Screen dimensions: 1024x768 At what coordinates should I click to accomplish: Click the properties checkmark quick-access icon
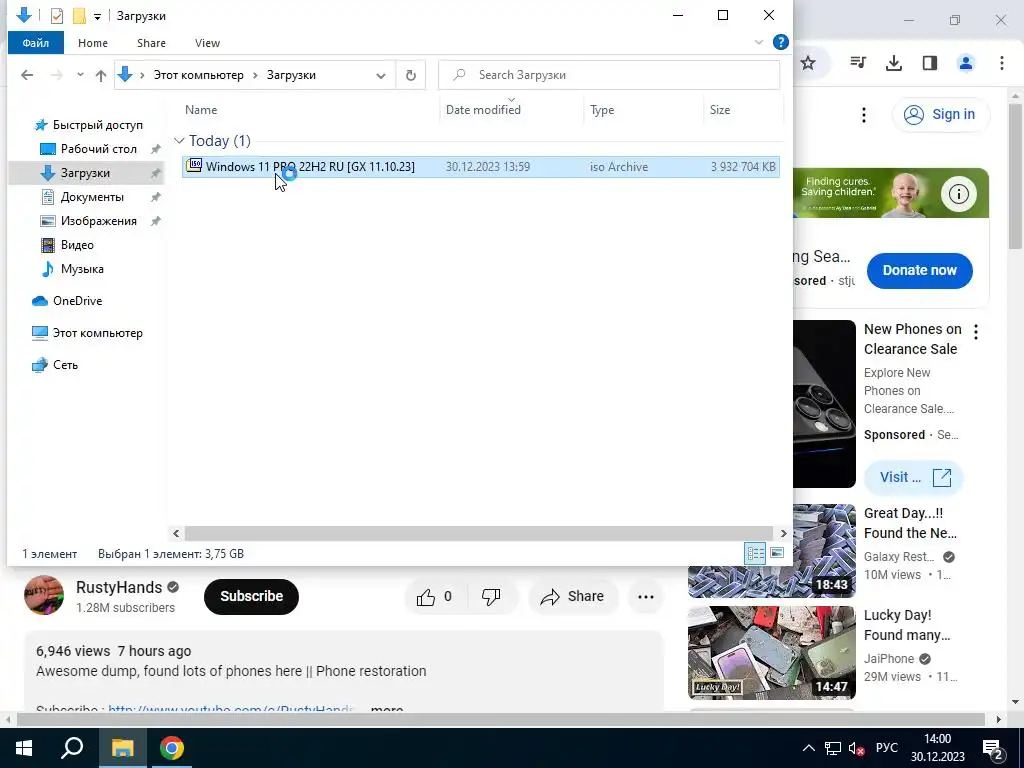(x=57, y=16)
